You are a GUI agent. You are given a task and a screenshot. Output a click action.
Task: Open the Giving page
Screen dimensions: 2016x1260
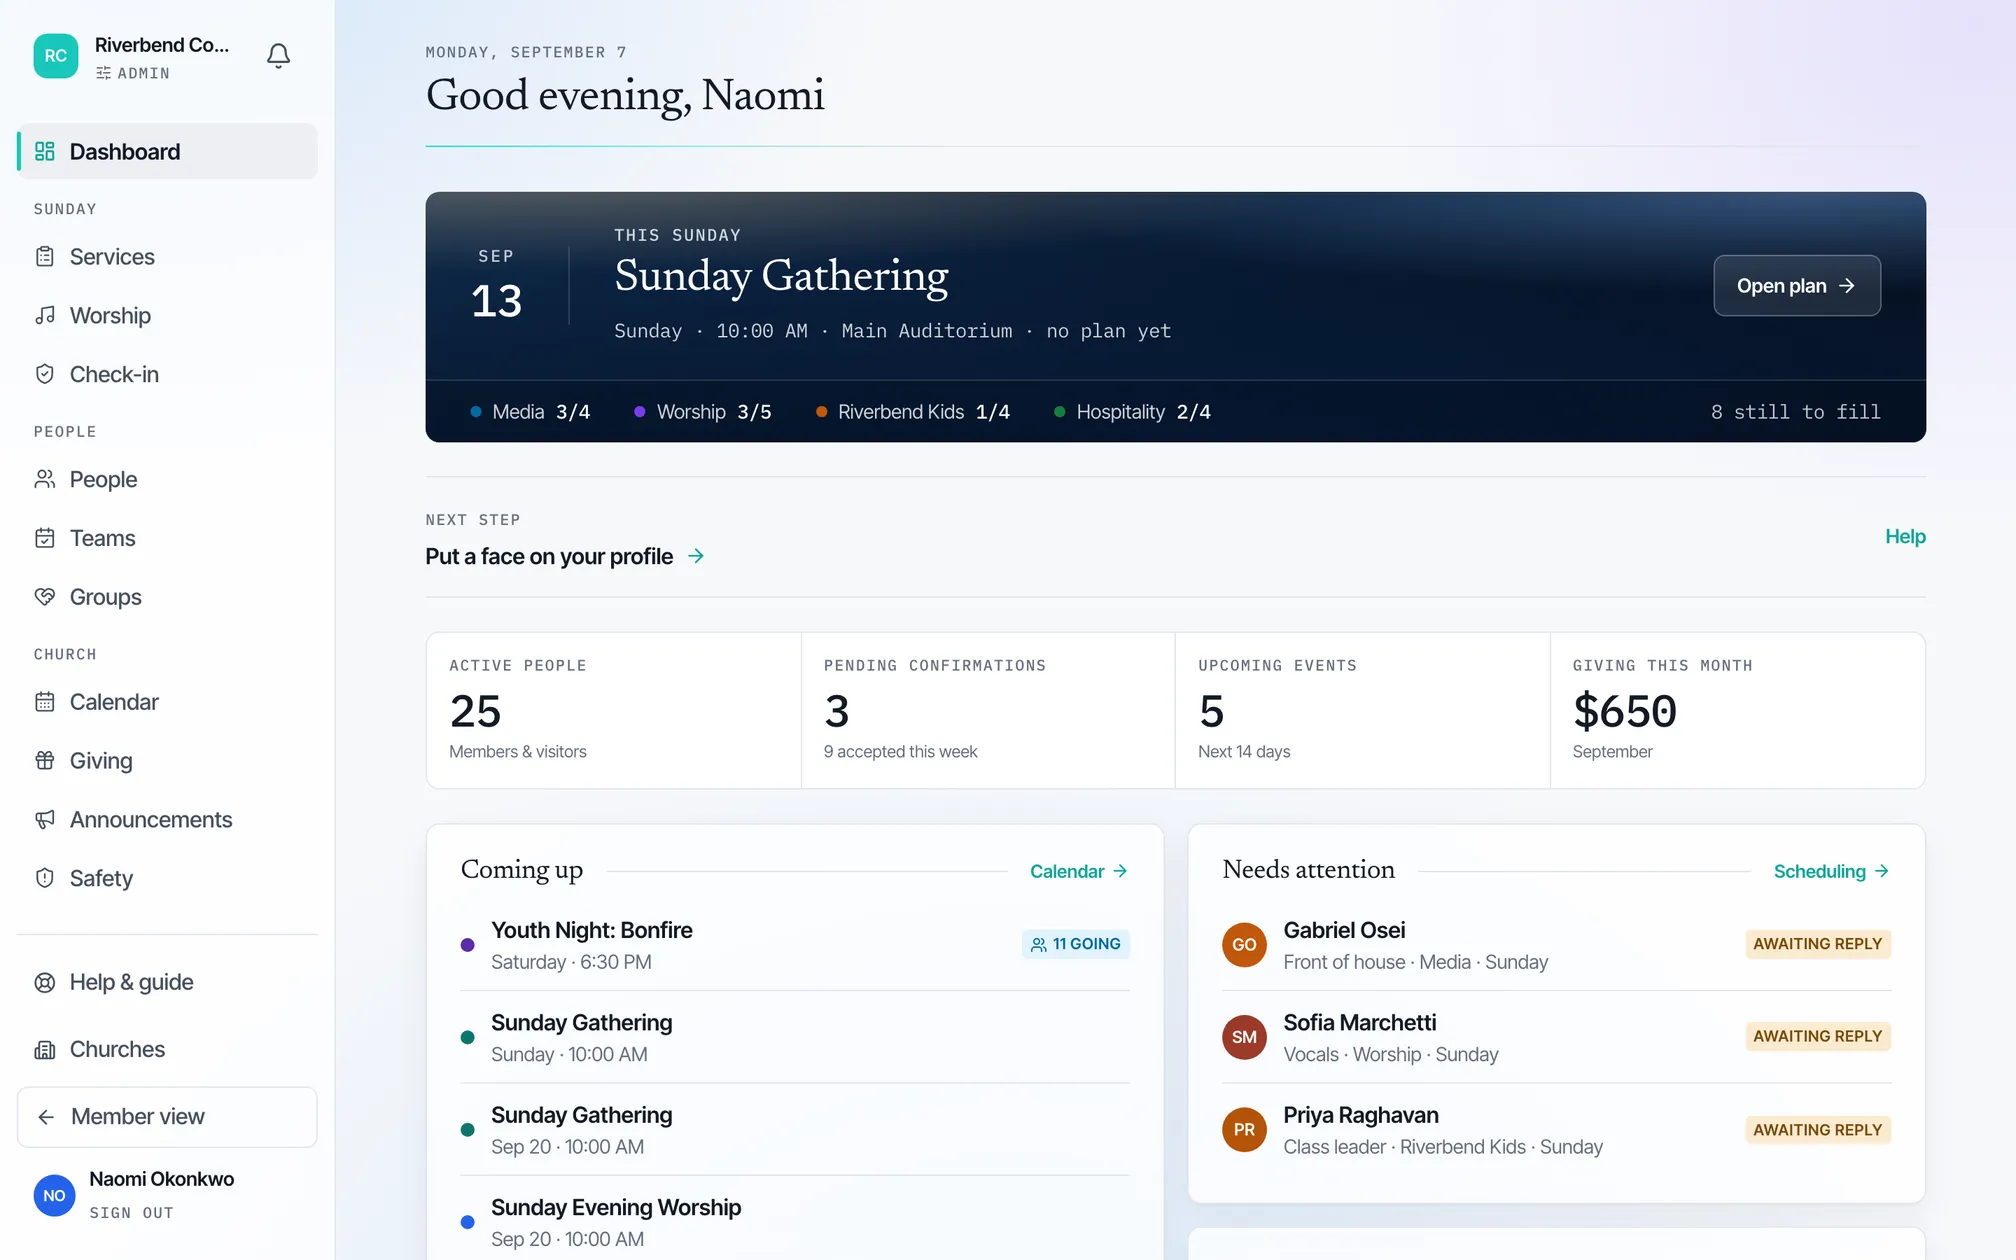[167, 761]
